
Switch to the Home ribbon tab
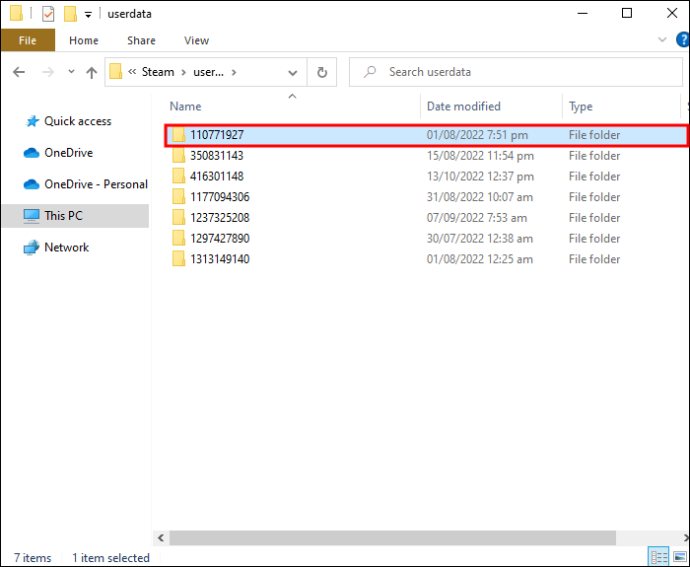(84, 40)
